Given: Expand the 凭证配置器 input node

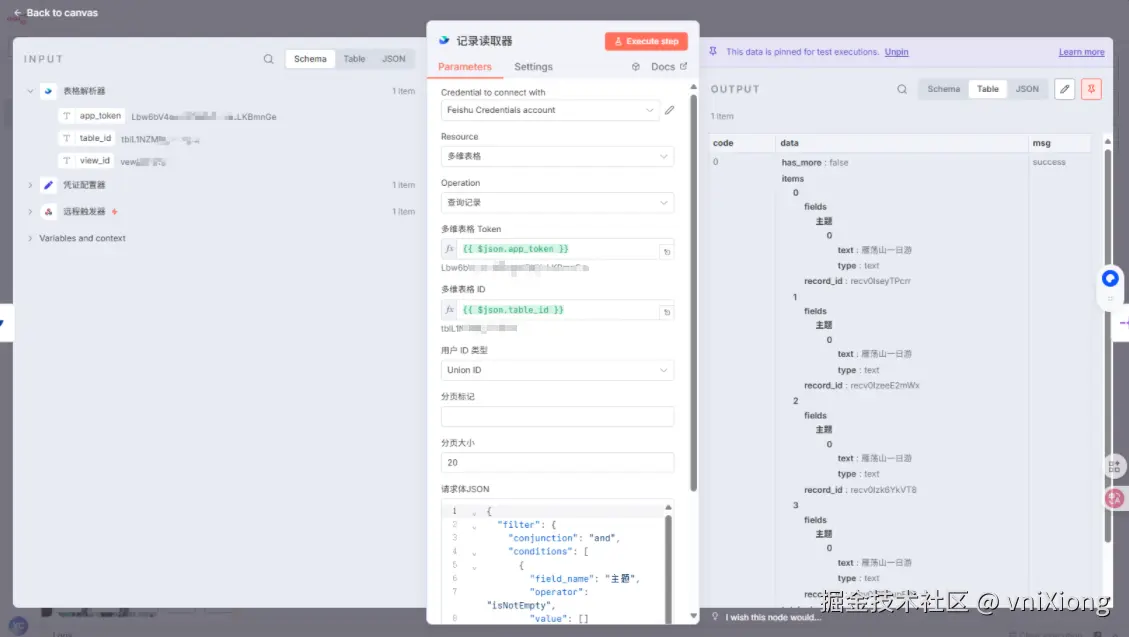Looking at the screenshot, I should click(x=30, y=185).
